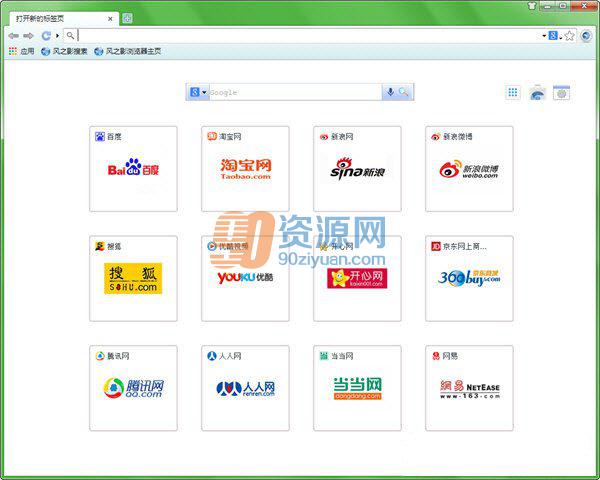Open the 网易 NetEase tile
This screenshot has height=480, width=600.
click(469, 388)
